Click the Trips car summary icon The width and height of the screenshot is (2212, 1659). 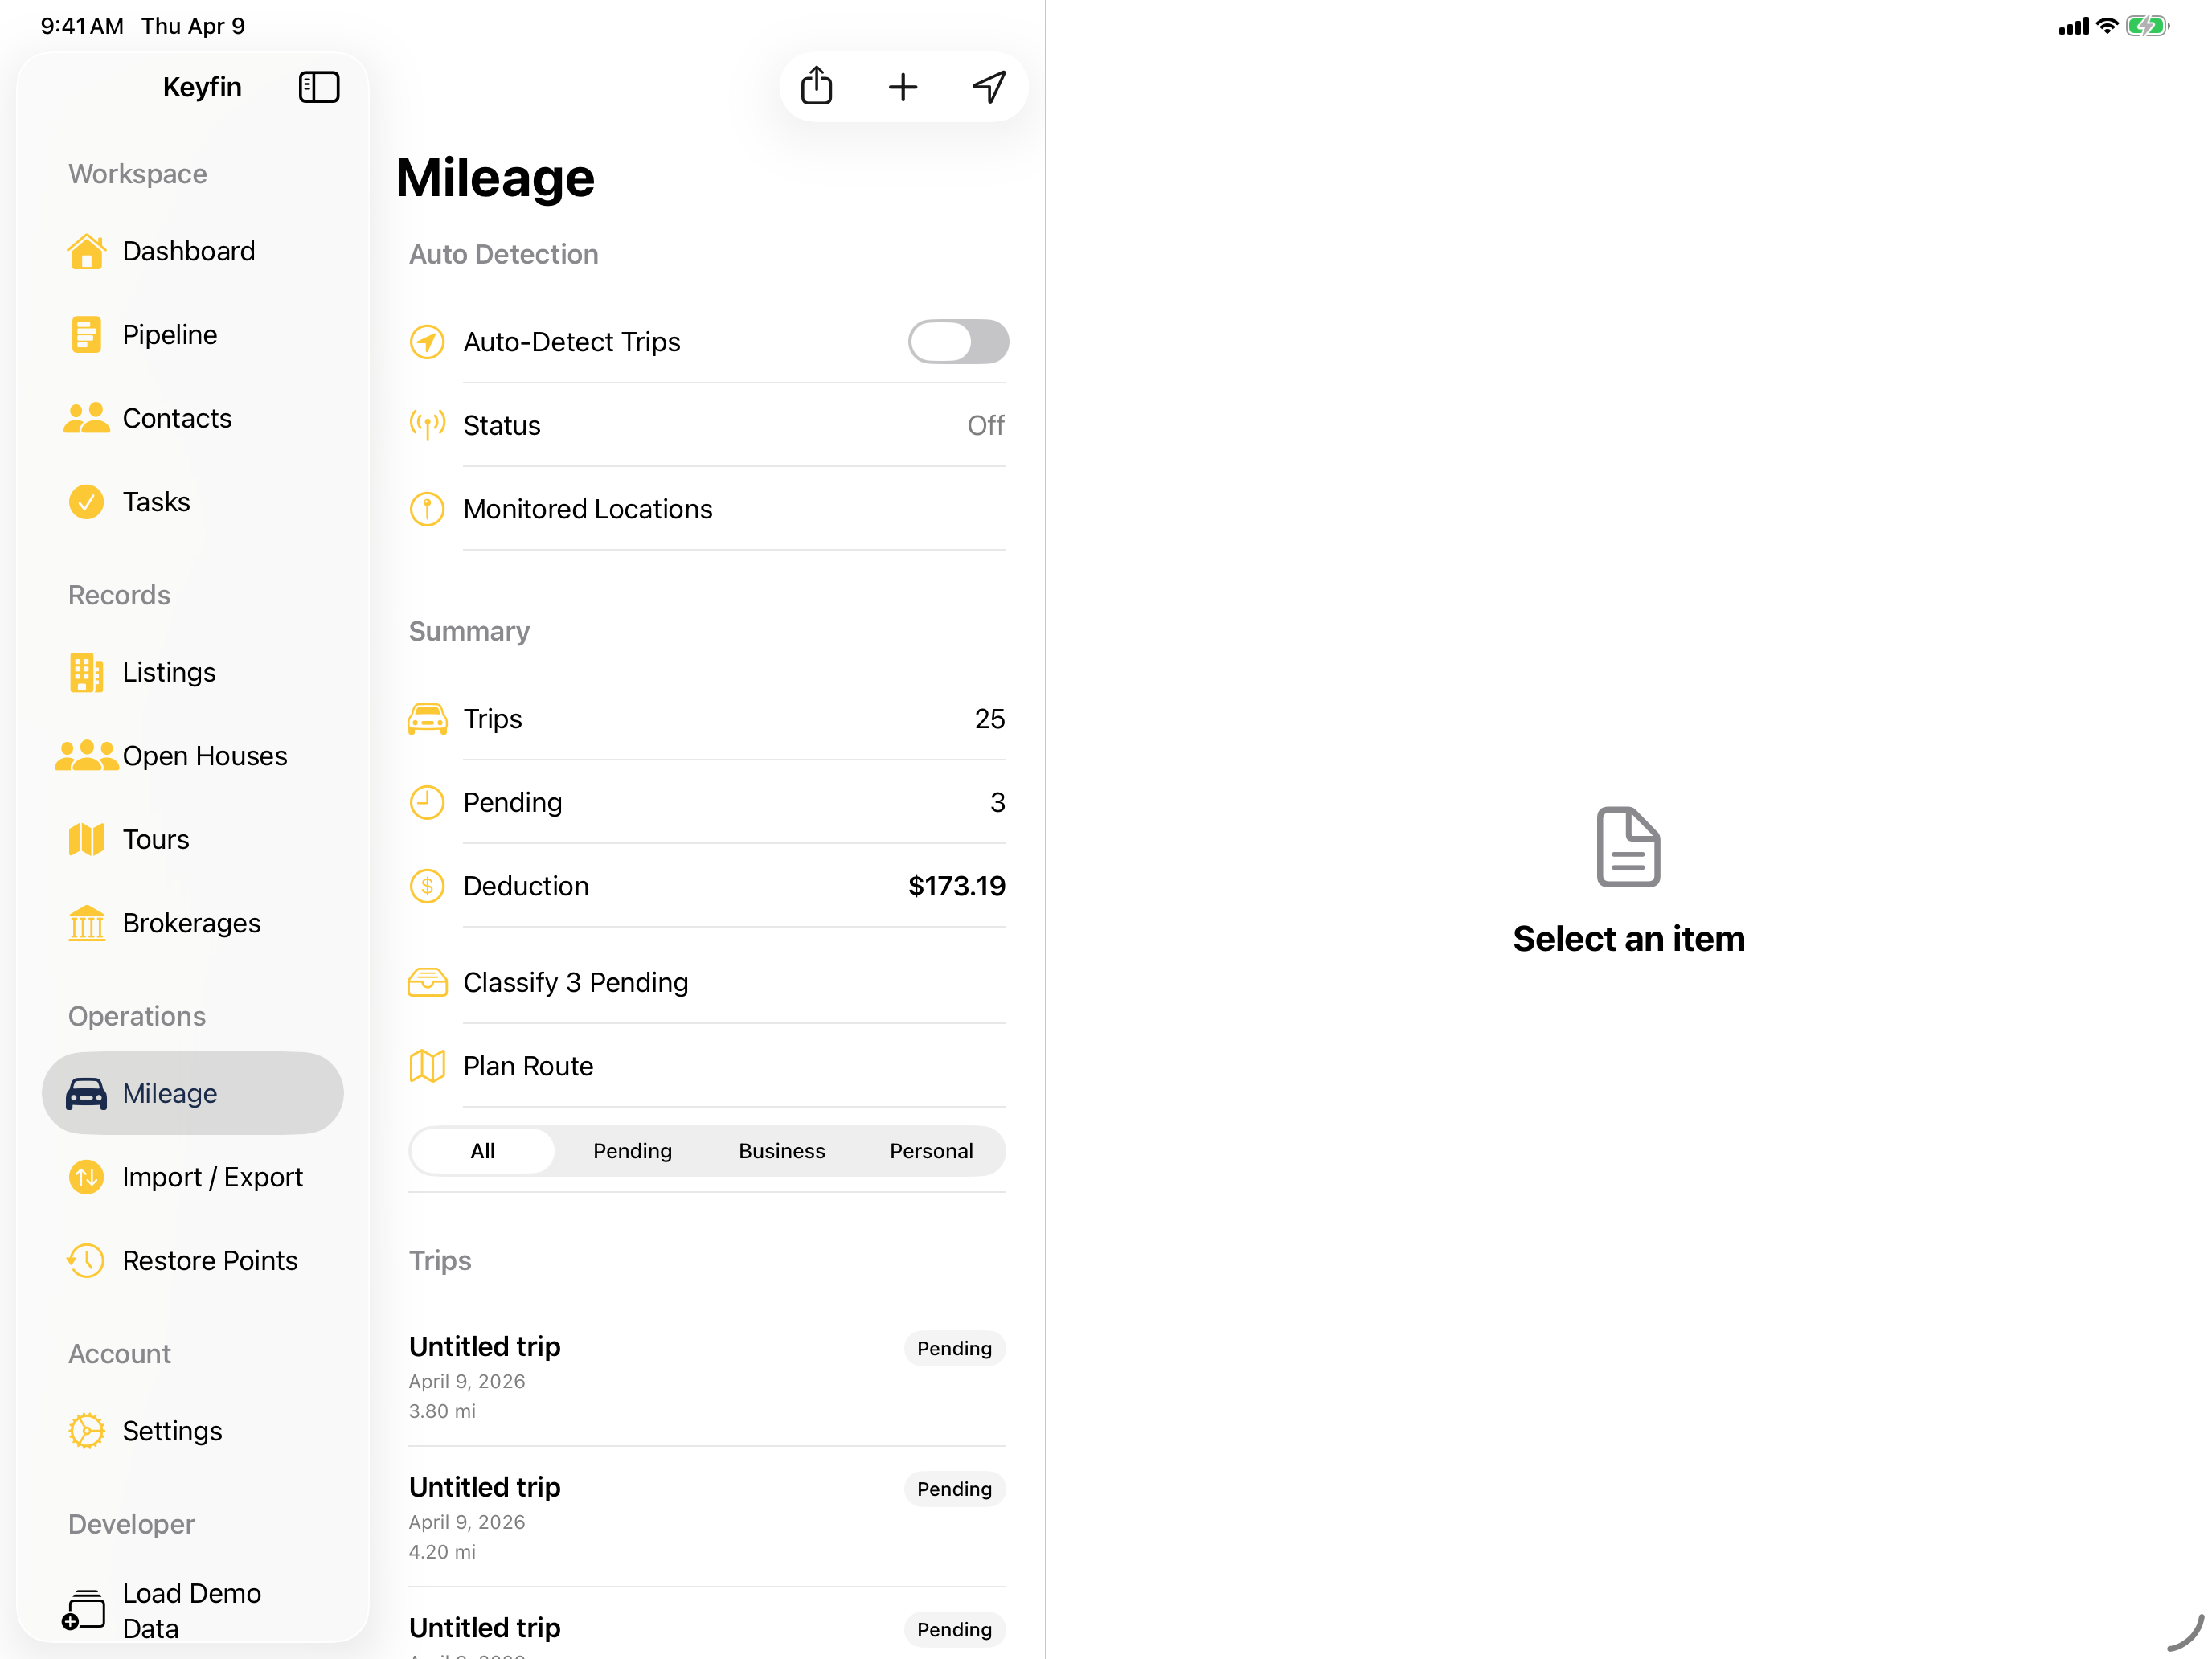pyautogui.click(x=427, y=719)
